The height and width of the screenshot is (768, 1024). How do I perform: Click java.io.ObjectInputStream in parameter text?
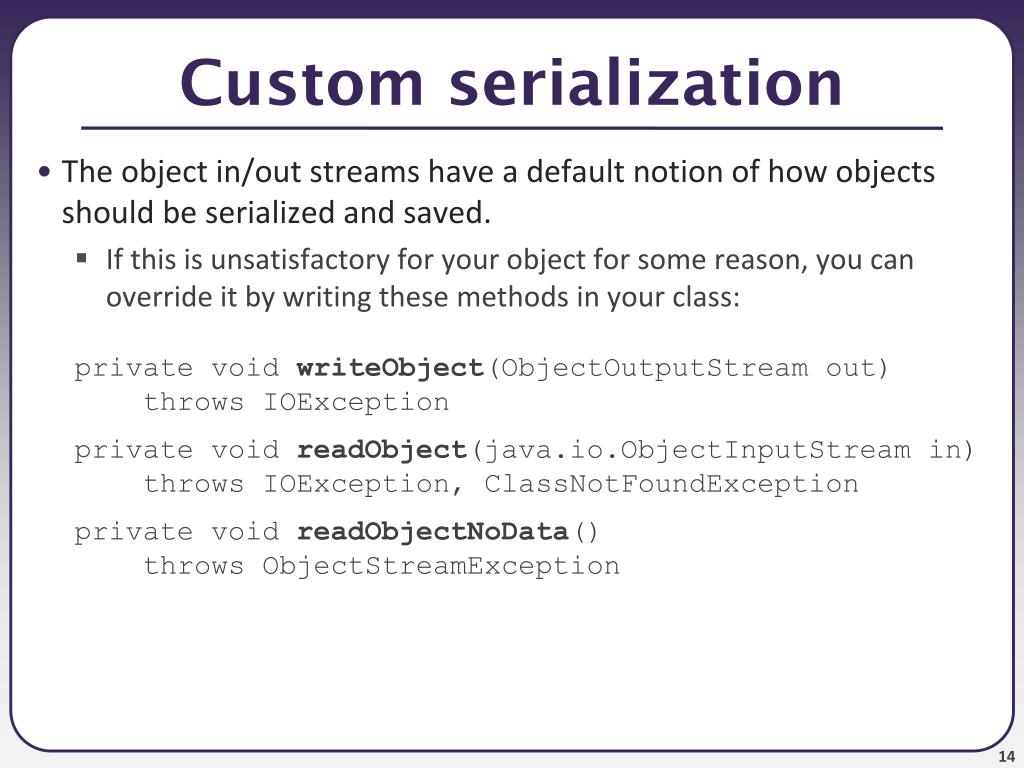722,451
